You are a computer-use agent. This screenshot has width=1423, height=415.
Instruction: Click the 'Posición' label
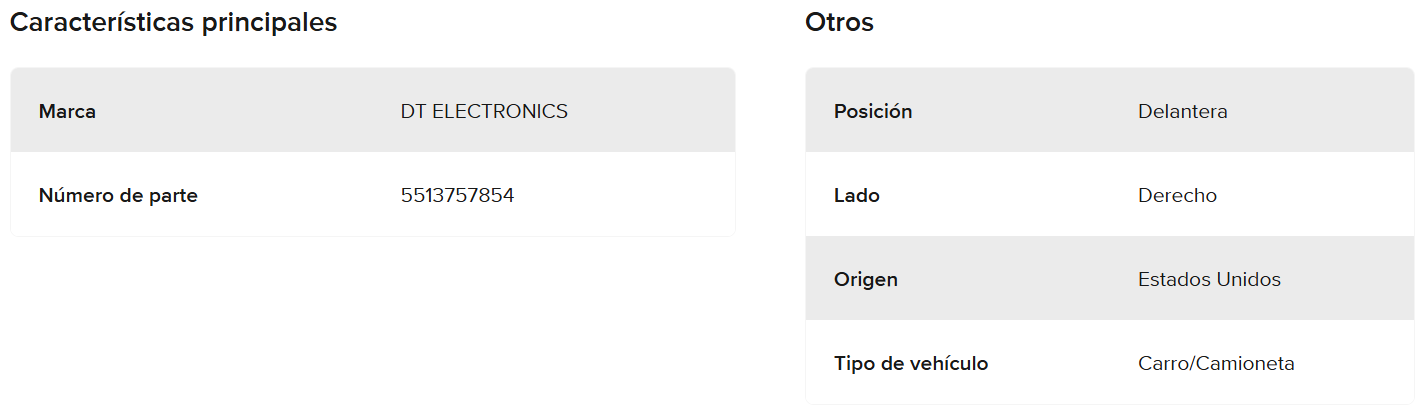(873, 112)
